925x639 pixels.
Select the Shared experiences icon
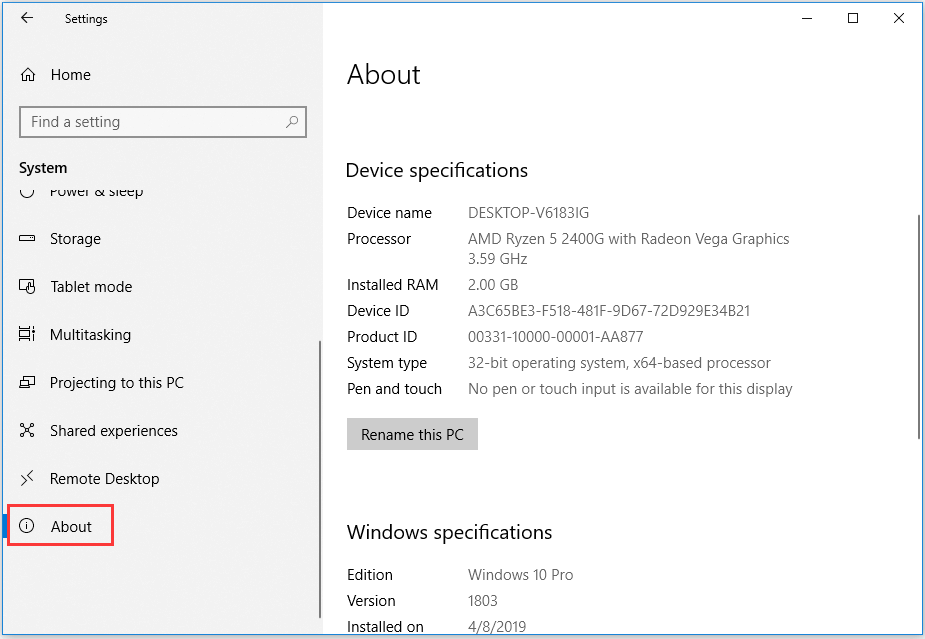pyautogui.click(x=28, y=431)
